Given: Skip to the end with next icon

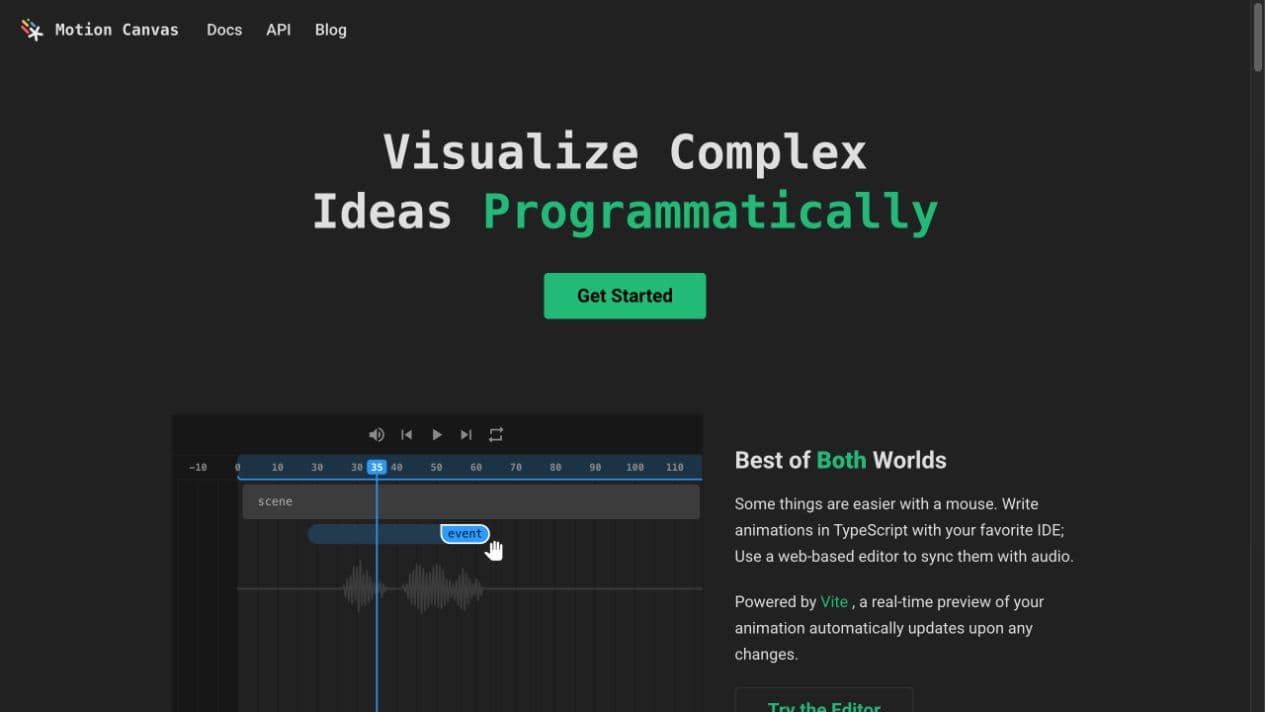Looking at the screenshot, I should tap(466, 434).
